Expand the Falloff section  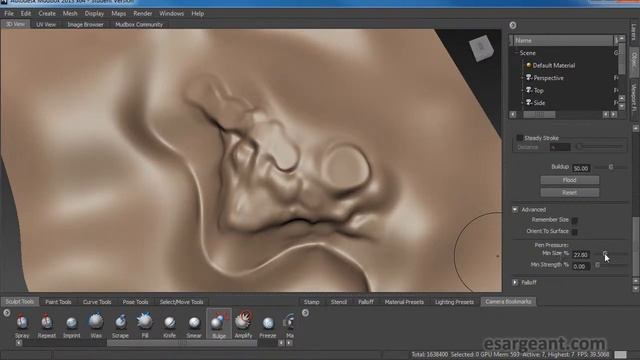click(x=515, y=282)
